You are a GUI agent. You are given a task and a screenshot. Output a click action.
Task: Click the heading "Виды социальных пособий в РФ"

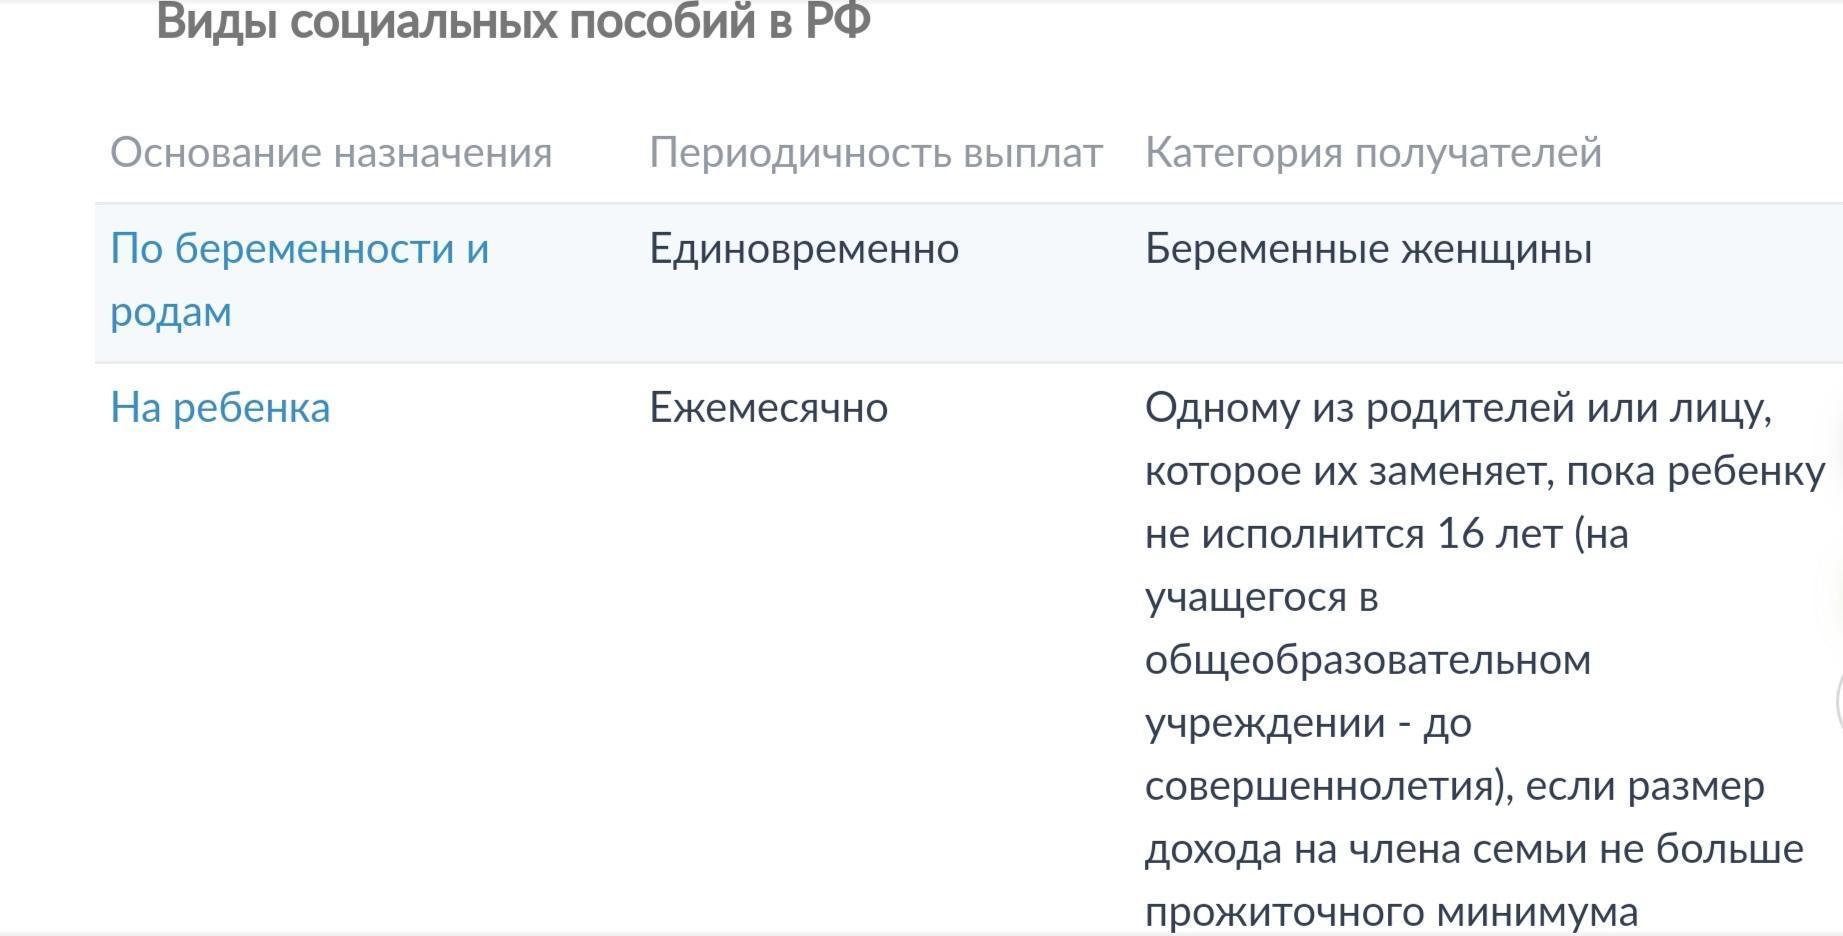click(513, 22)
